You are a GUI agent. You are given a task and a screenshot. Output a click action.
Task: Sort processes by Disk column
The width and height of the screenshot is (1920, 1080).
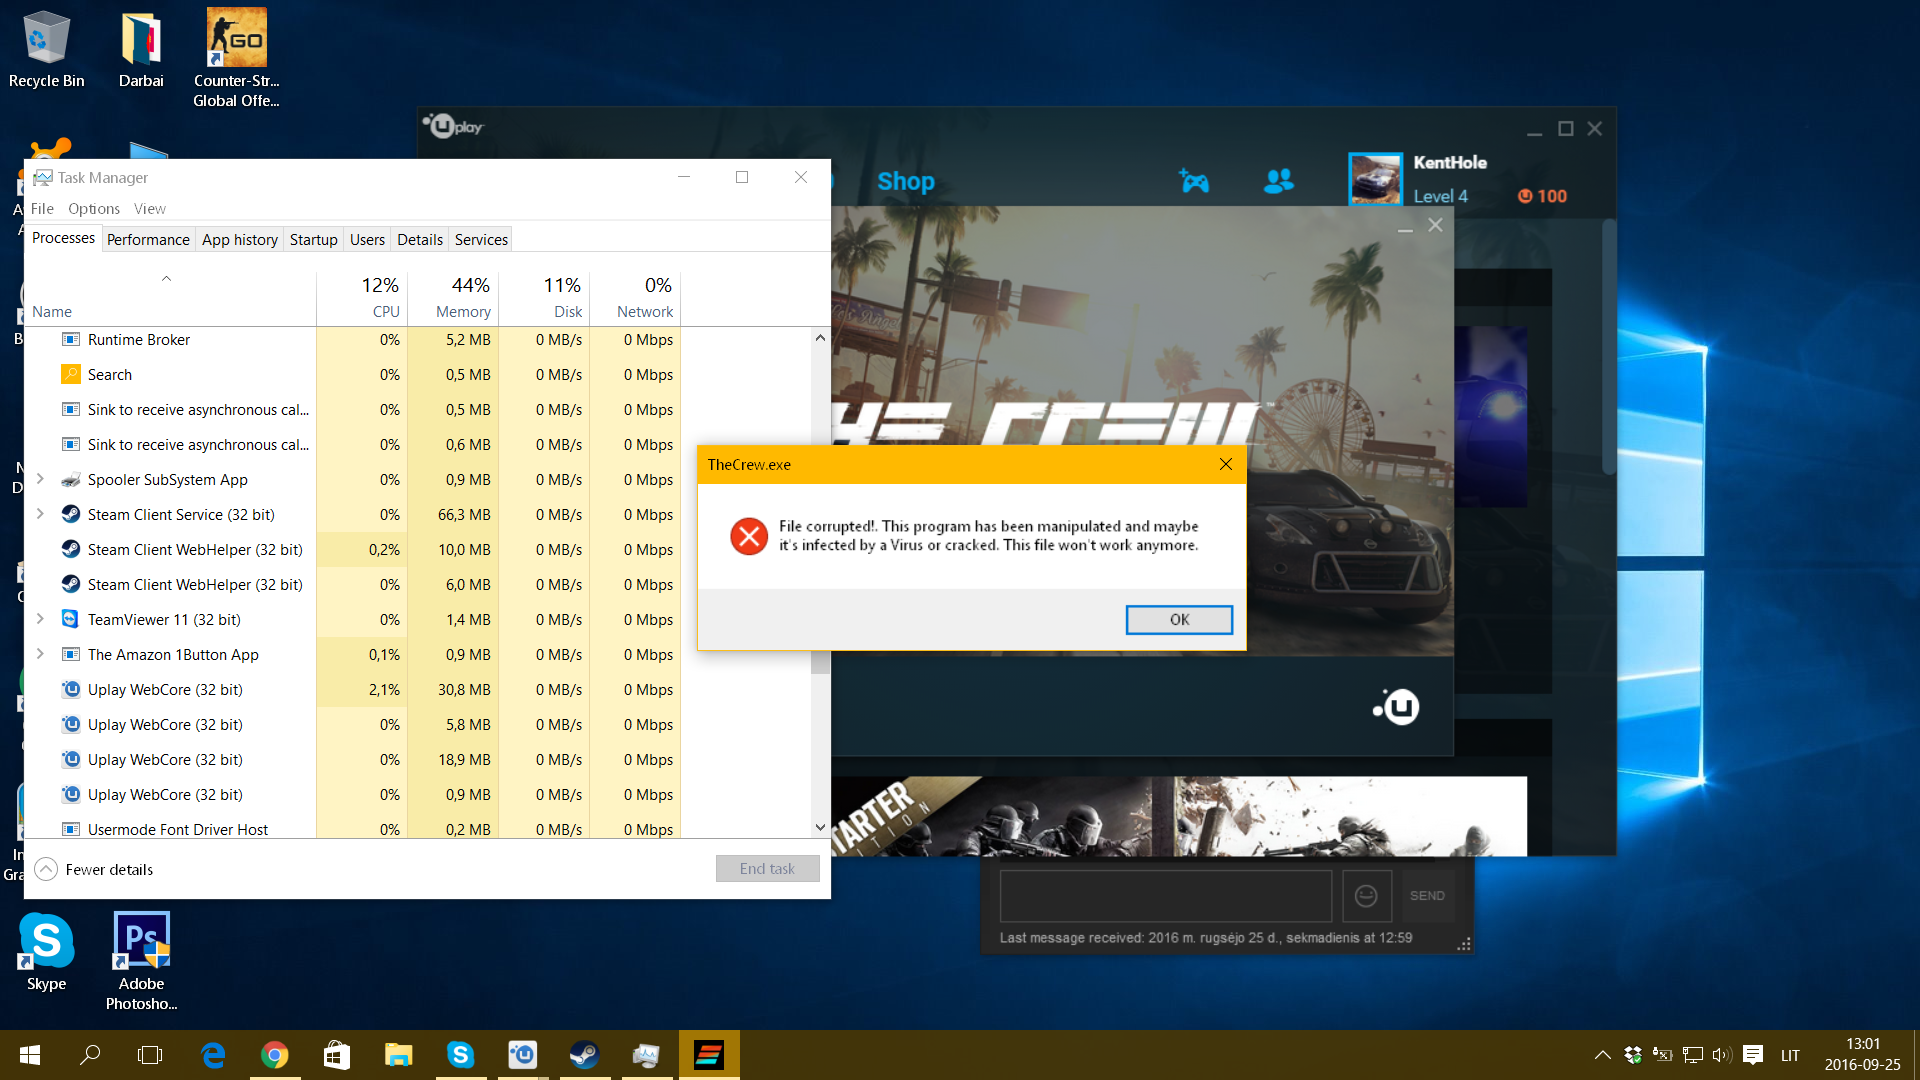(x=543, y=298)
